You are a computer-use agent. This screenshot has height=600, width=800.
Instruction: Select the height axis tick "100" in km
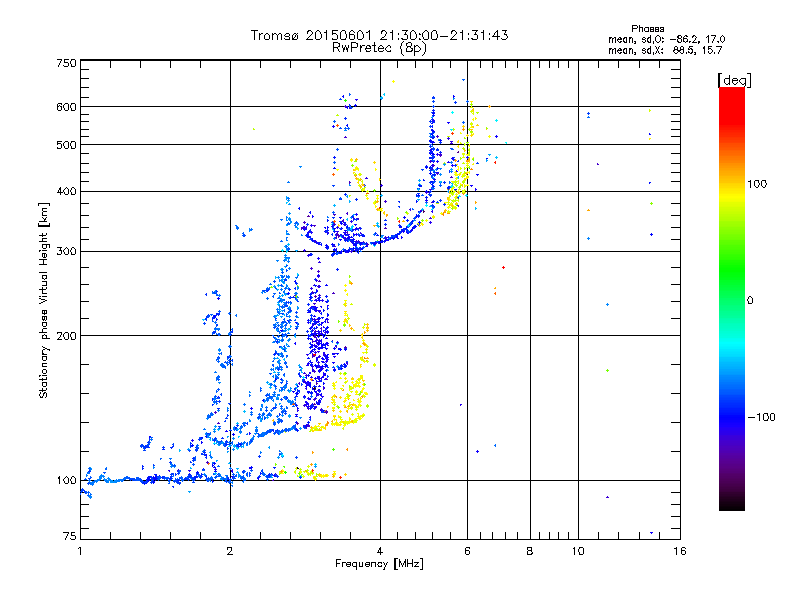coord(66,481)
